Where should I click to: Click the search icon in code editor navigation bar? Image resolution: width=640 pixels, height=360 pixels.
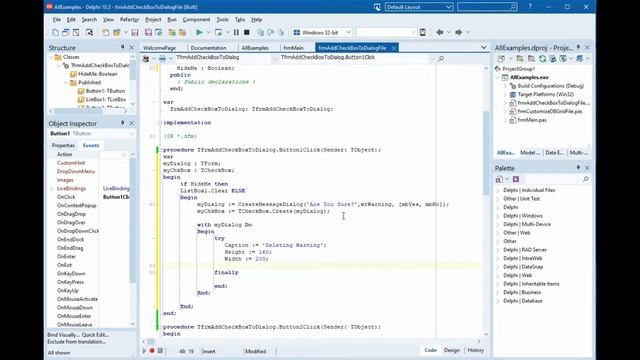[x=441, y=59]
